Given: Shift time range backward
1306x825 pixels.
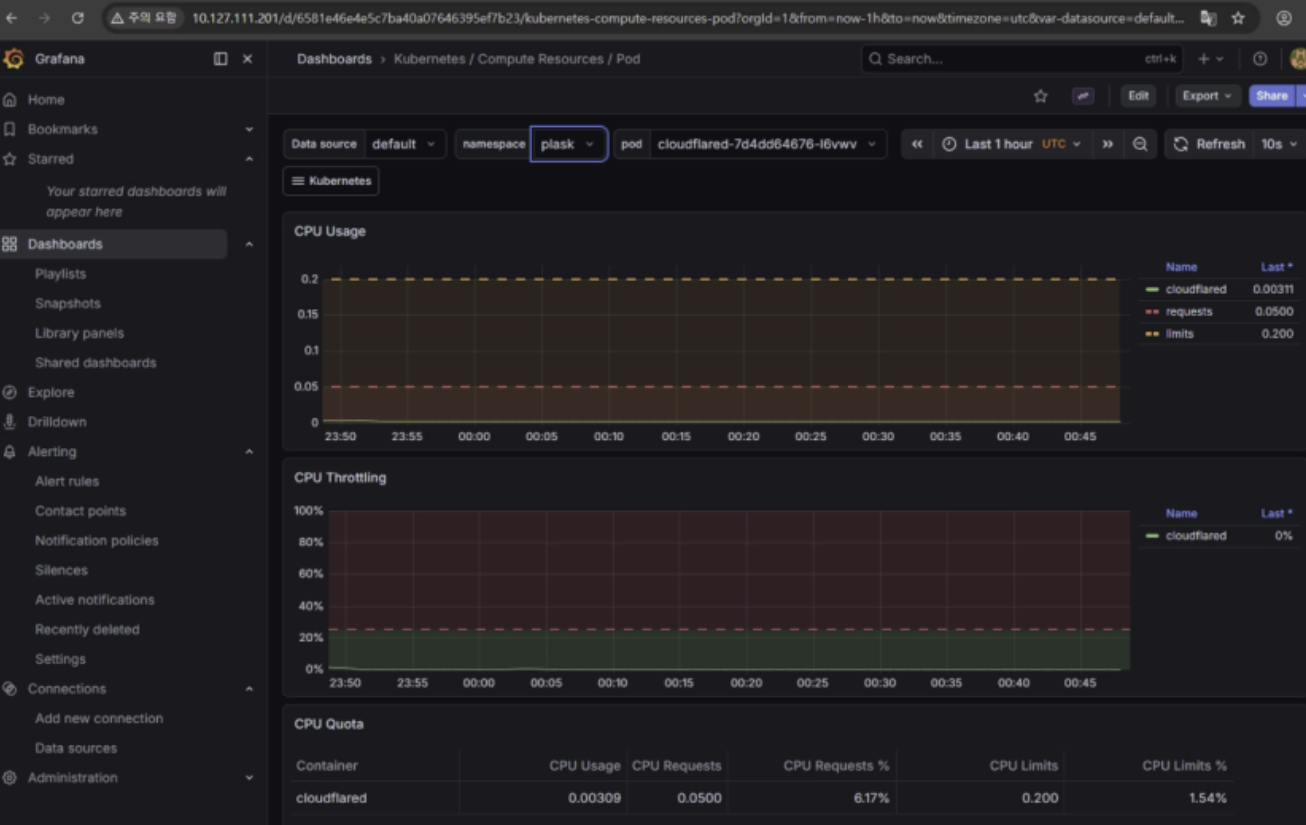Looking at the screenshot, I should (x=916, y=144).
